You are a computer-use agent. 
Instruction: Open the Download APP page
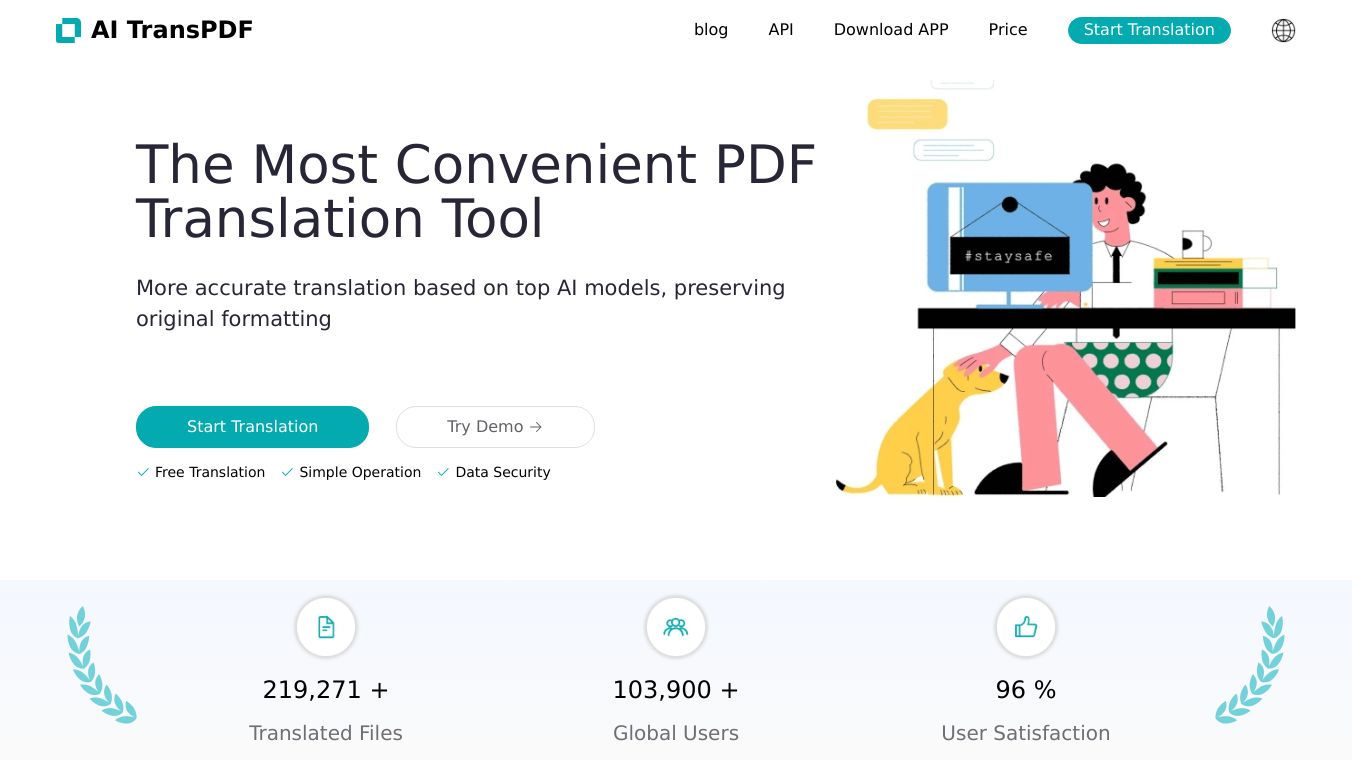pyautogui.click(x=891, y=30)
